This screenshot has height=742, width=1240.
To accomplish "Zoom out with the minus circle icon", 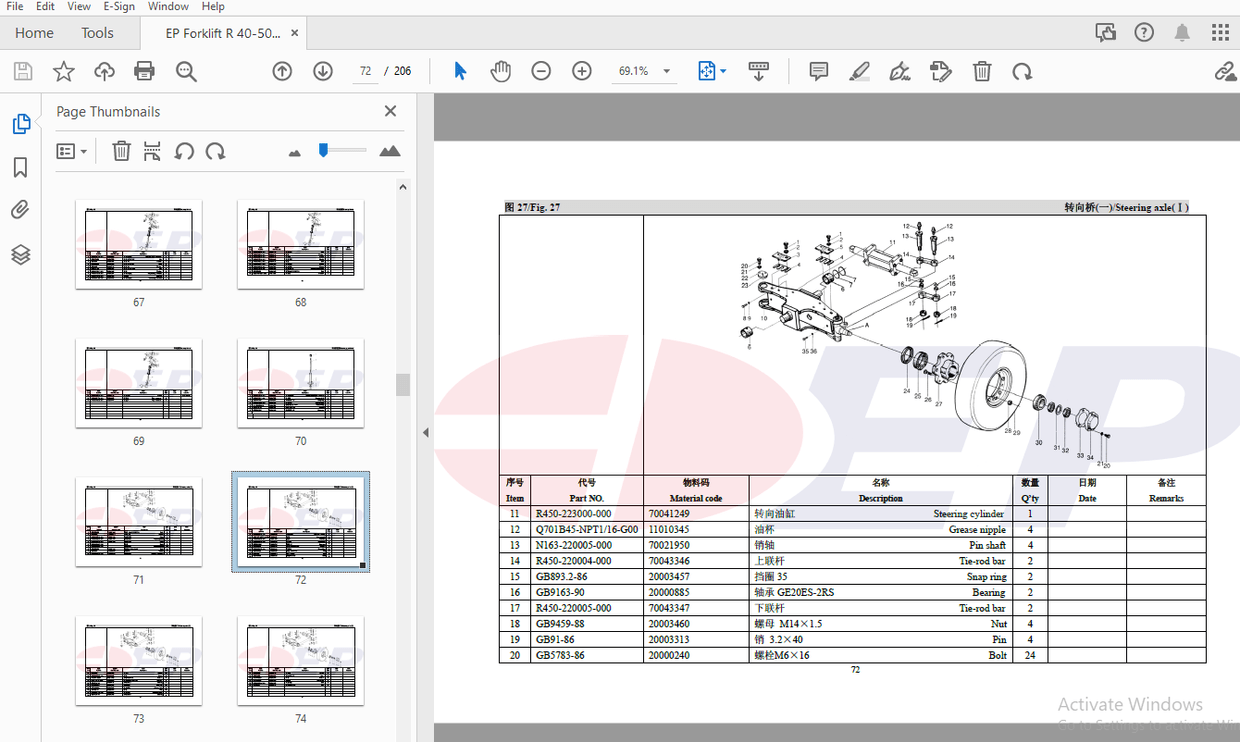I will [x=541, y=71].
